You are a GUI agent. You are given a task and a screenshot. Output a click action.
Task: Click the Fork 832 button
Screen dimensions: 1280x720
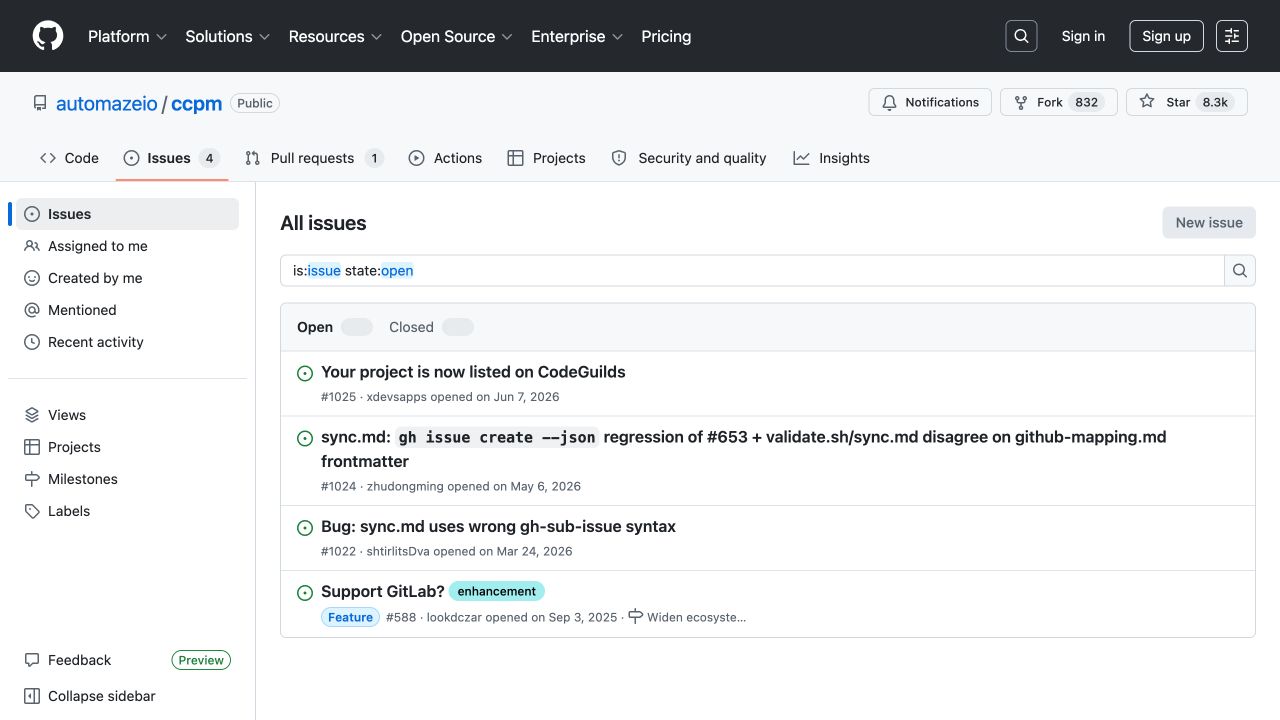point(1059,102)
